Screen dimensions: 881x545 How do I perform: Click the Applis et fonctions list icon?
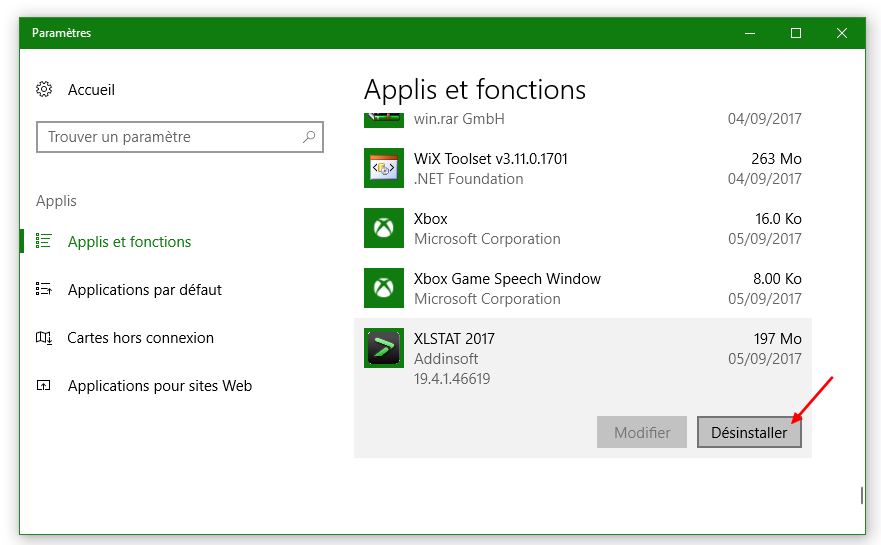click(44, 241)
